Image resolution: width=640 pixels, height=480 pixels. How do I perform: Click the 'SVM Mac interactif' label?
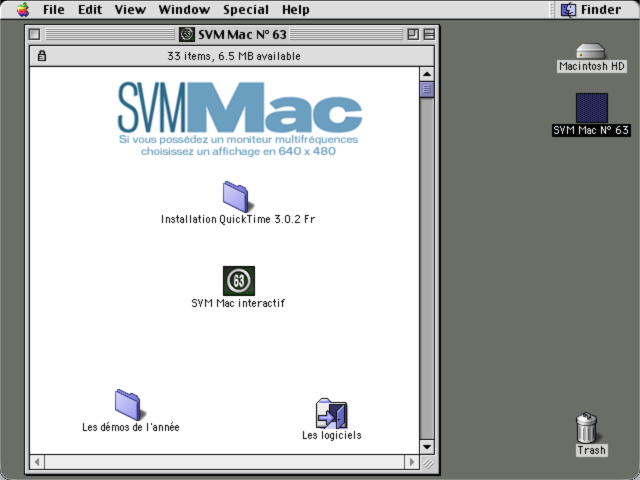238,303
